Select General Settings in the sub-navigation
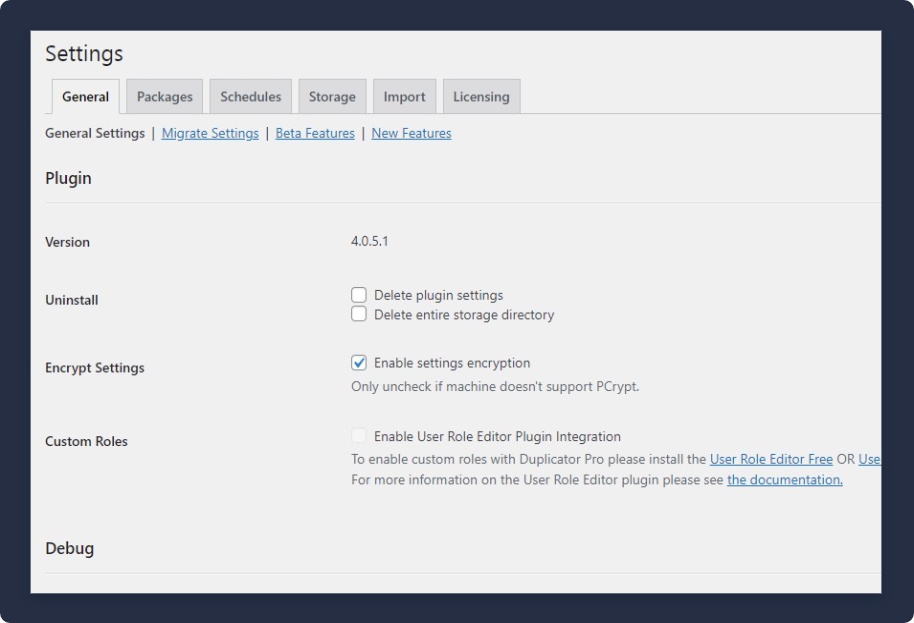The width and height of the screenshot is (914, 623). tap(95, 133)
